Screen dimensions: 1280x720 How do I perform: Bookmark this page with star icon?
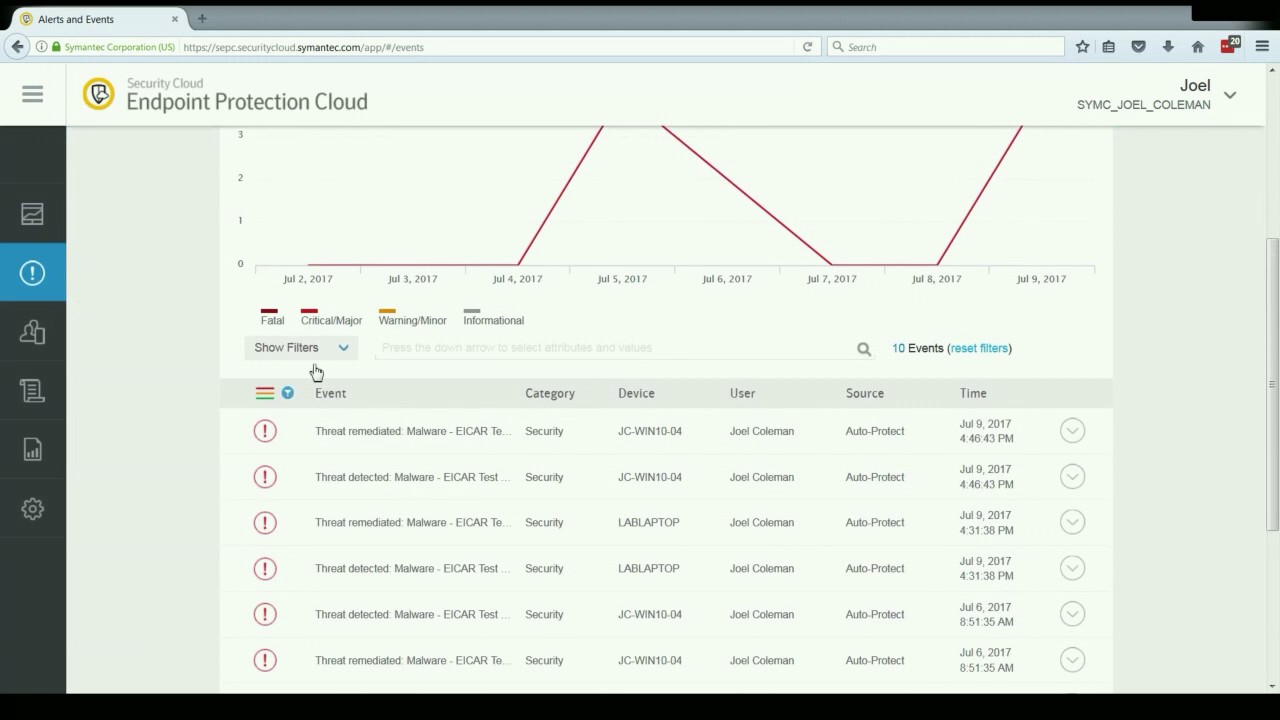1082,47
